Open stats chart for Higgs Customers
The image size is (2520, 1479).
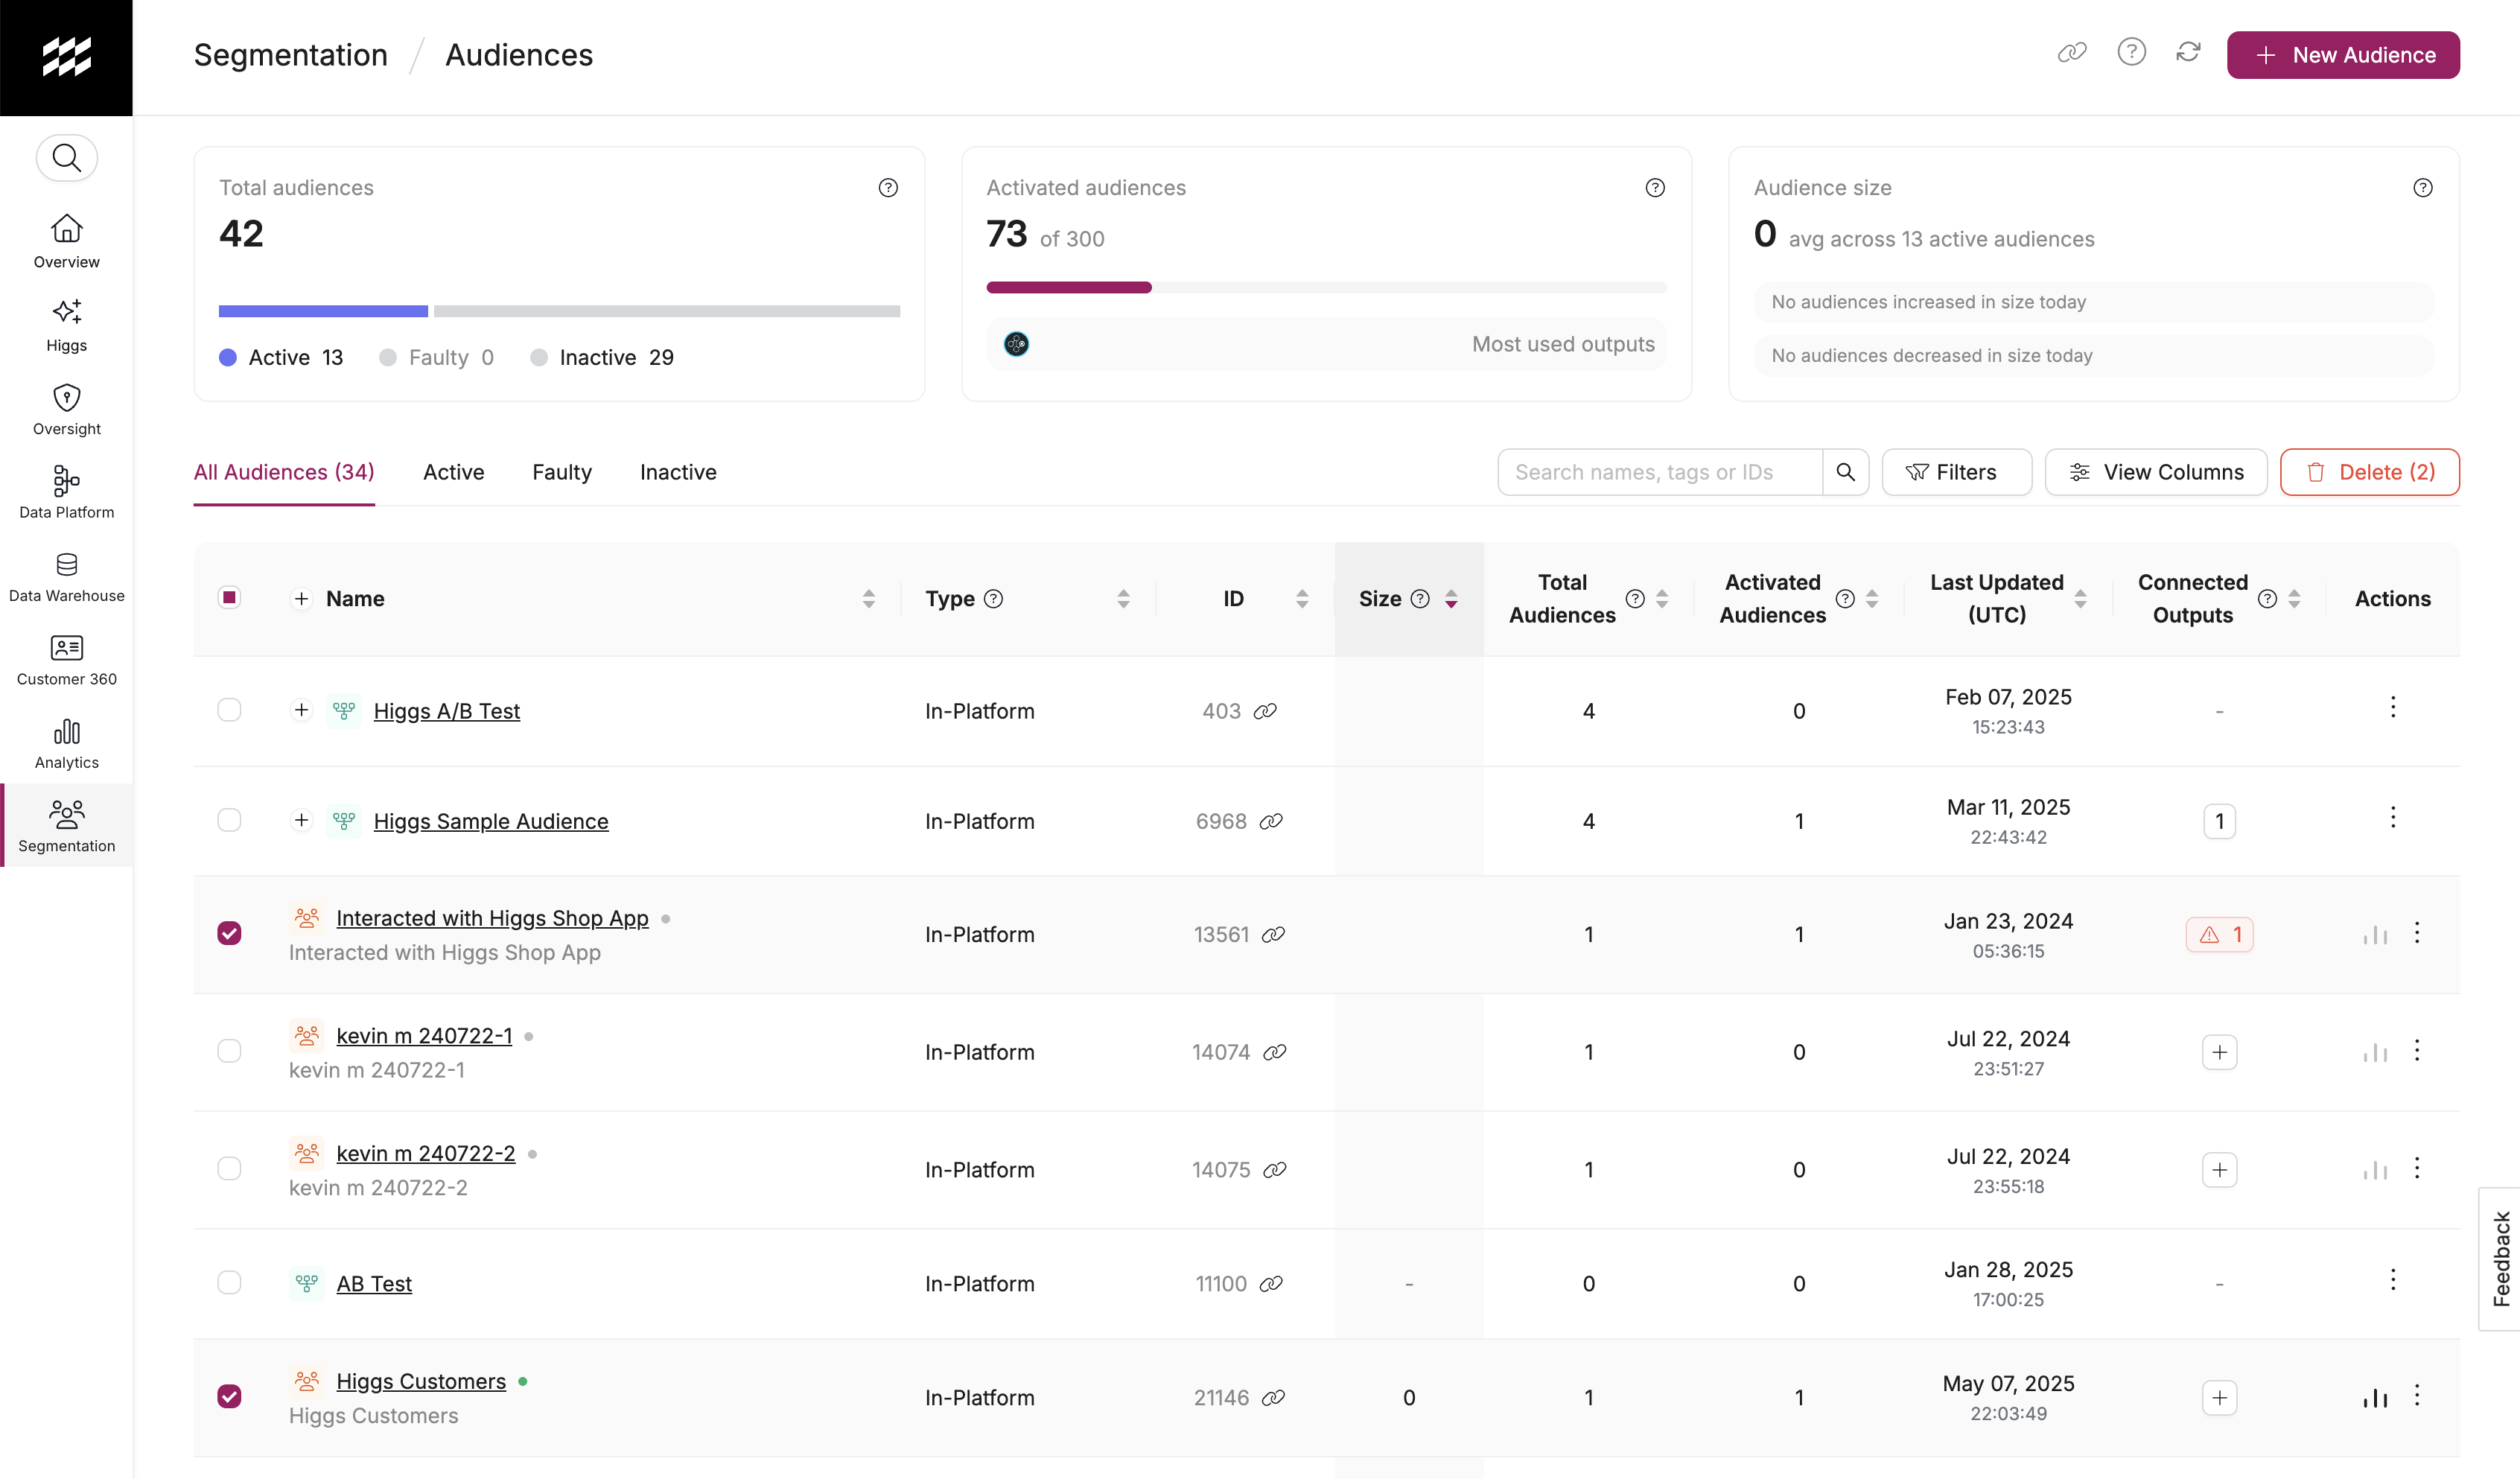pyautogui.click(x=2375, y=1397)
